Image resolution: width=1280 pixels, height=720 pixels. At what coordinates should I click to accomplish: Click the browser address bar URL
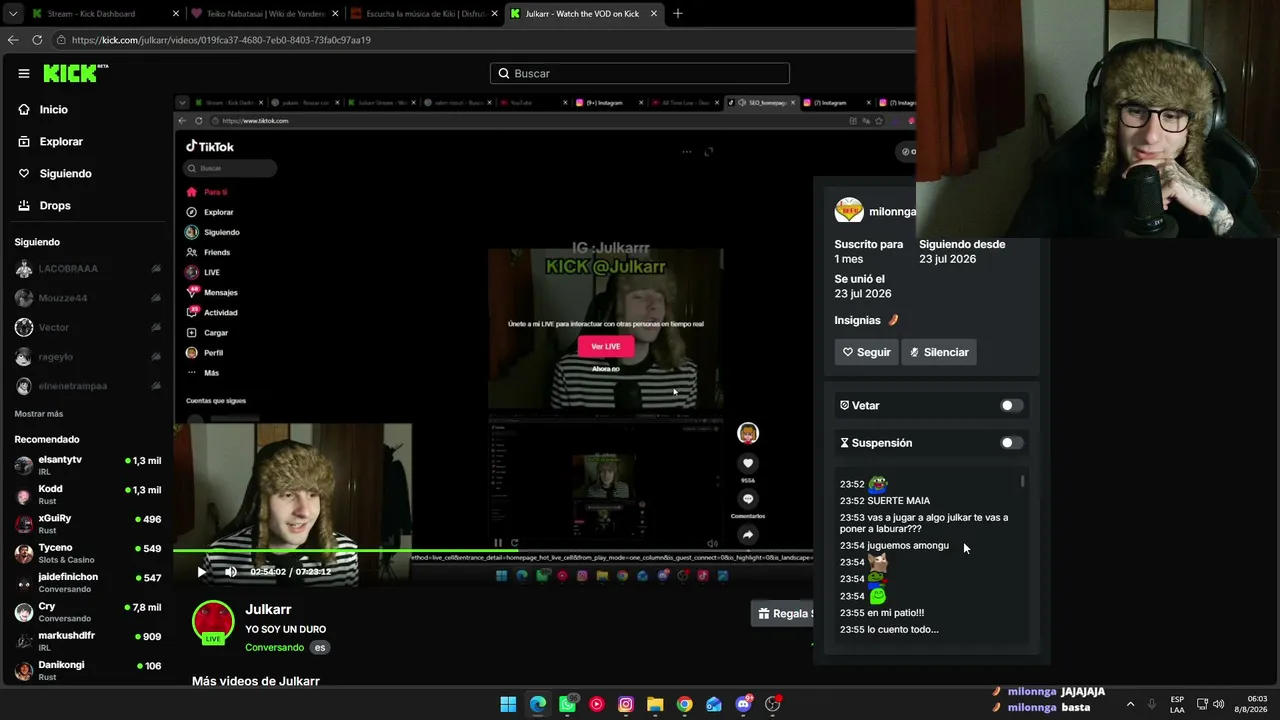pos(221,40)
